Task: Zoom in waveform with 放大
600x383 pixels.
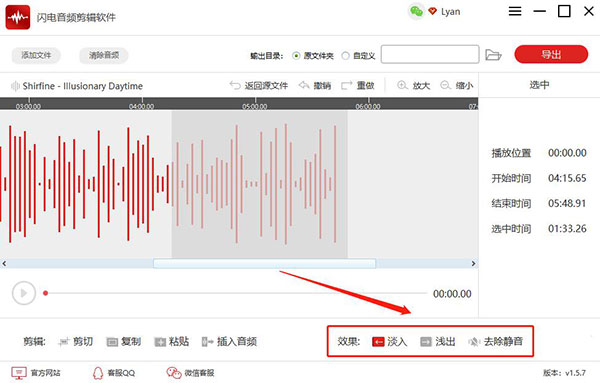Action: tap(414, 85)
